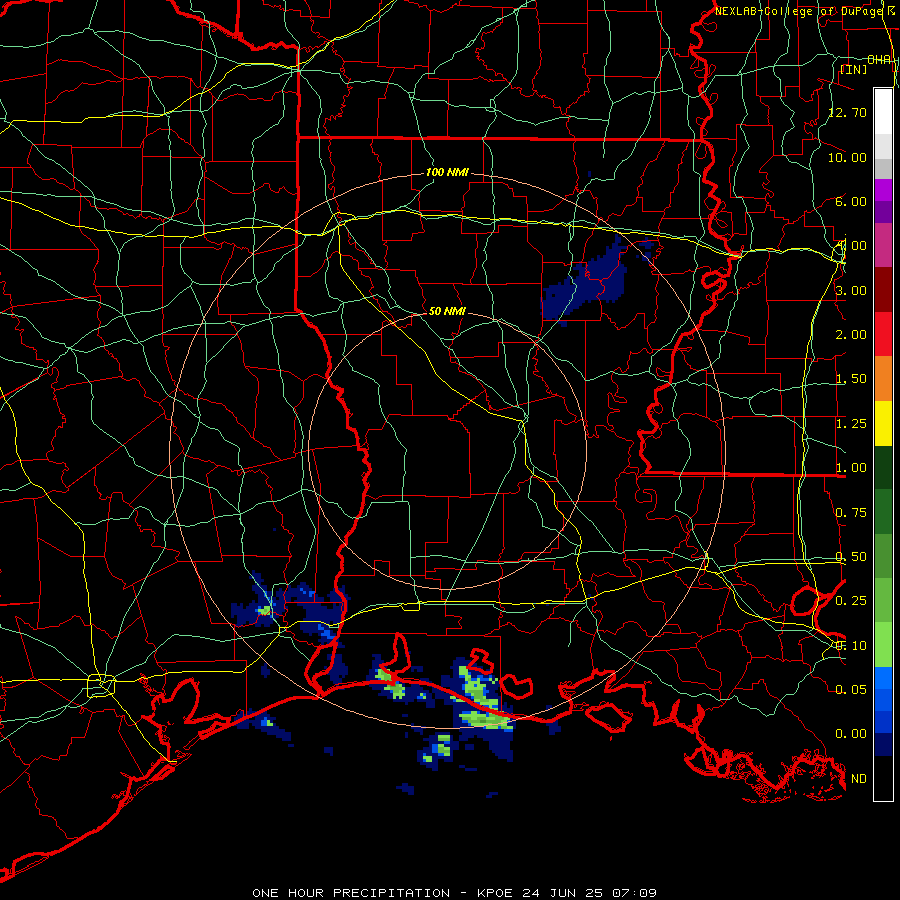Screen dimensions: 900x900
Task: Click the 2.00 legend value
Action: click(x=851, y=335)
